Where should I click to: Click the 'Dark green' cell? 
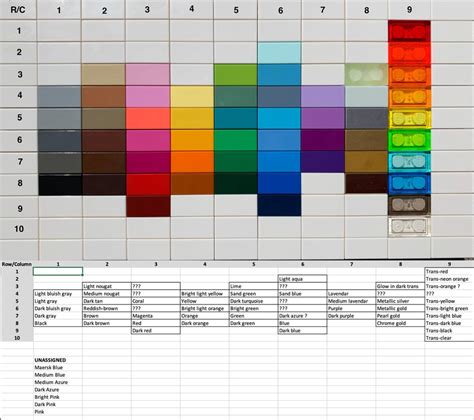(254, 323)
